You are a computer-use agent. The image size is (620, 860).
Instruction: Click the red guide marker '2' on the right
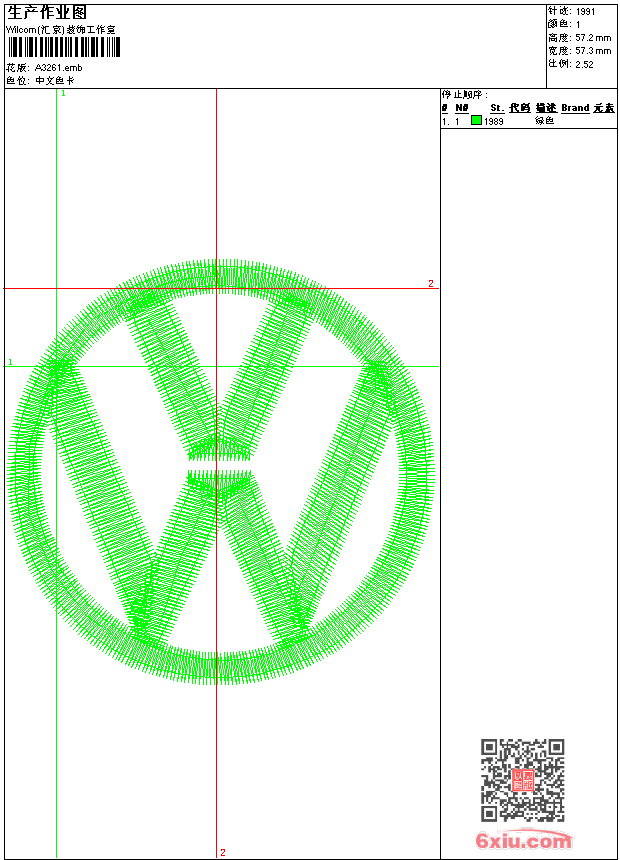point(431,283)
